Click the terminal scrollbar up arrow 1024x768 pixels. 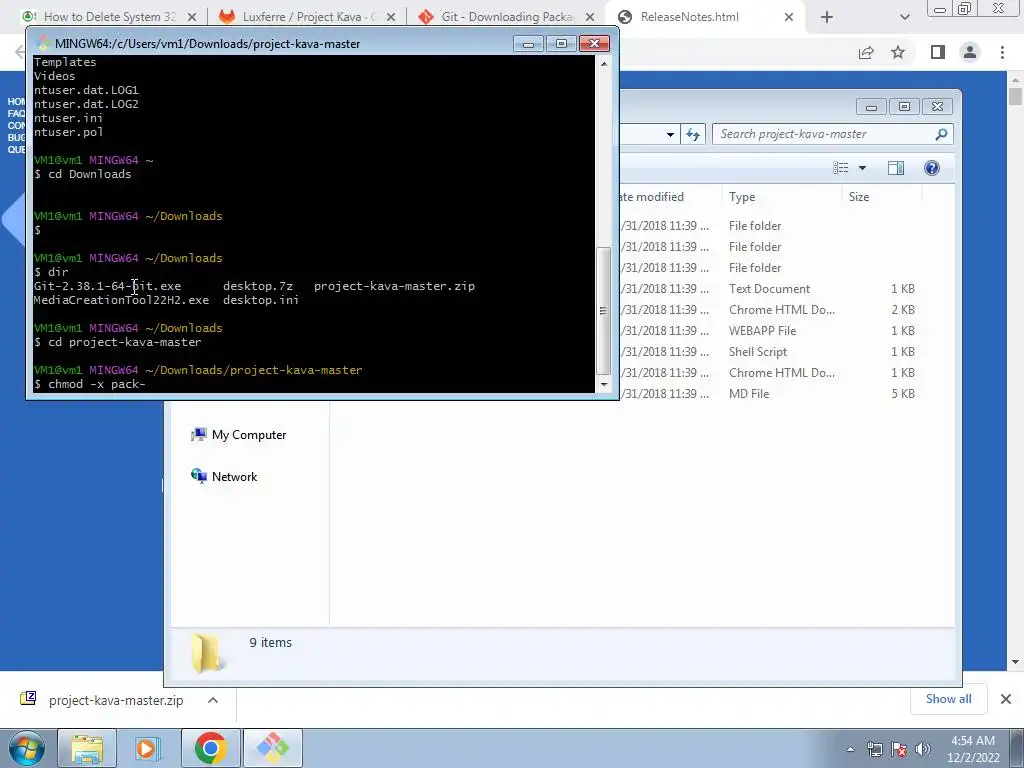coord(604,64)
